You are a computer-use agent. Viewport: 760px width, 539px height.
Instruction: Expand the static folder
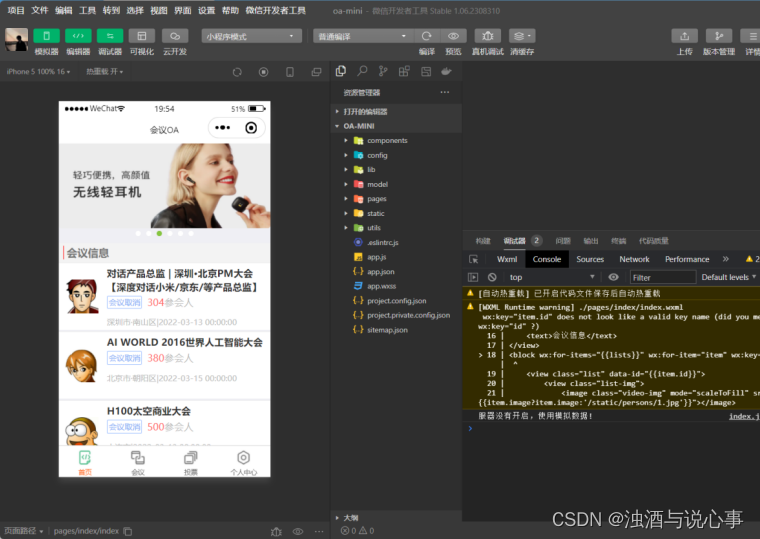[x=396, y=213]
